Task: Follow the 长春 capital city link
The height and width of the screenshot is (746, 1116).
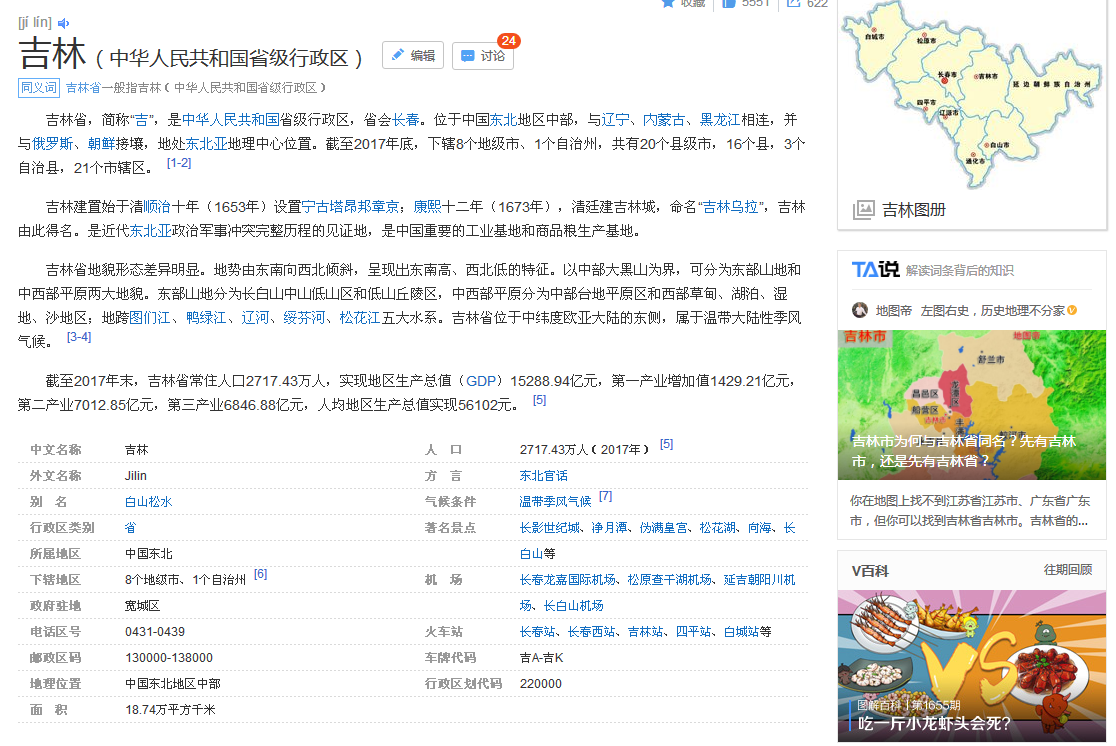Action: coord(406,120)
